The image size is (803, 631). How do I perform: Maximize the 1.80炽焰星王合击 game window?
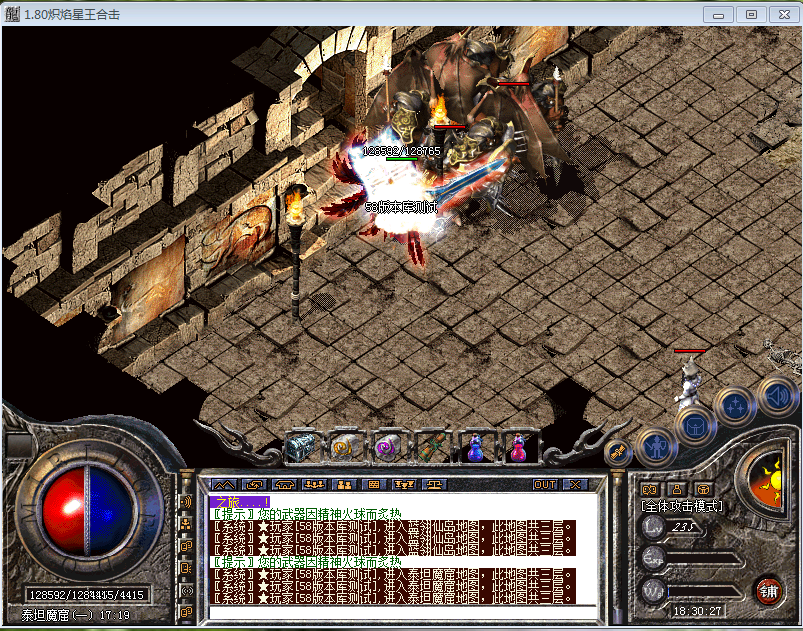point(751,14)
